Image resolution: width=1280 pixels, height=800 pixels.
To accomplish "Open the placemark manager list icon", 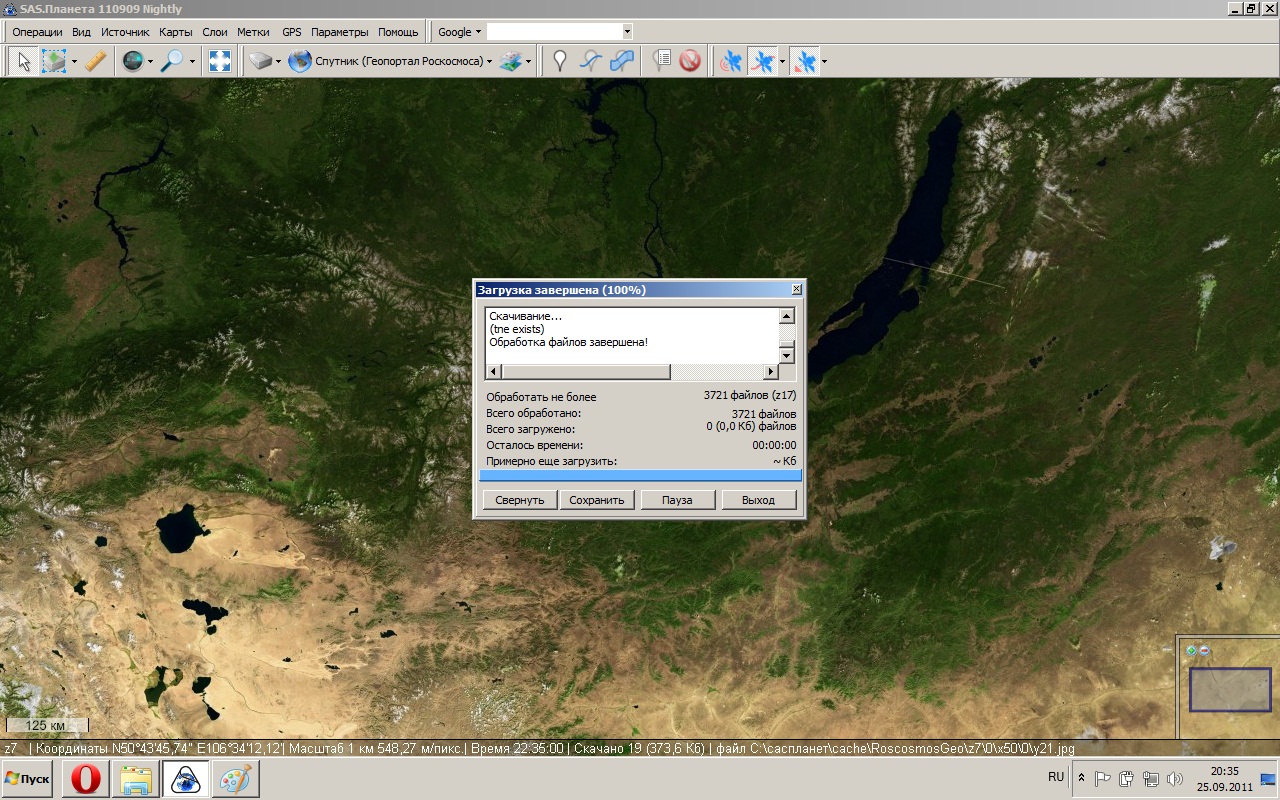I will (x=660, y=62).
